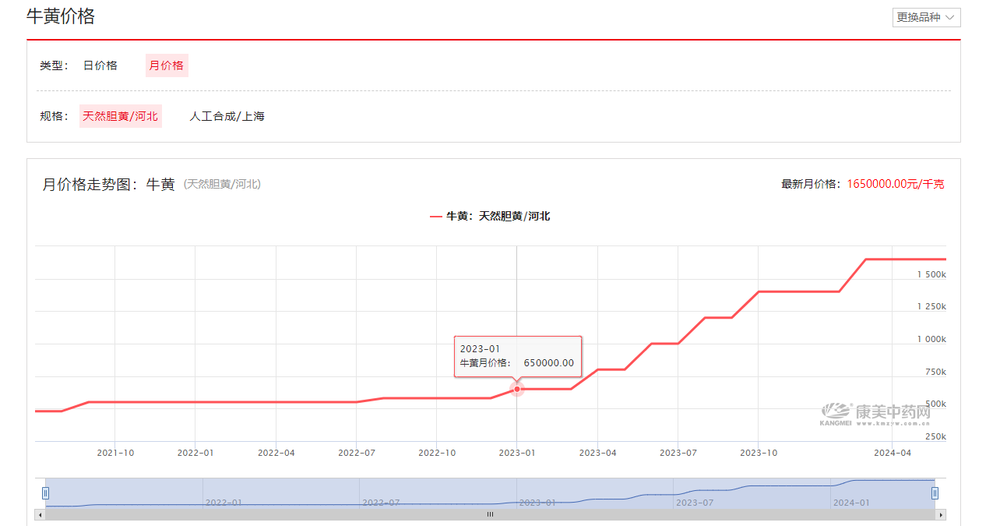Click the 1 250k y-axis label

932,307
